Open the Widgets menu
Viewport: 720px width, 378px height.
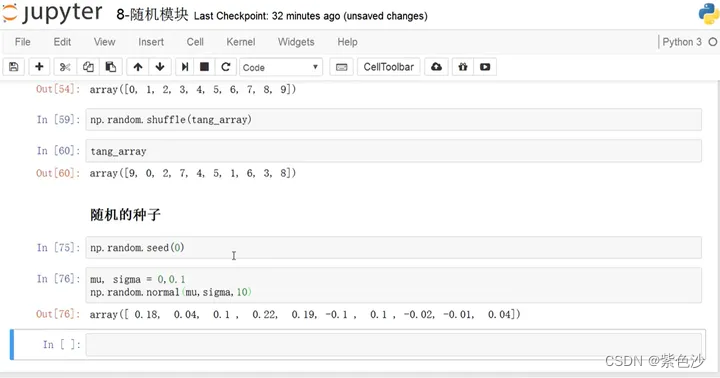click(x=296, y=42)
